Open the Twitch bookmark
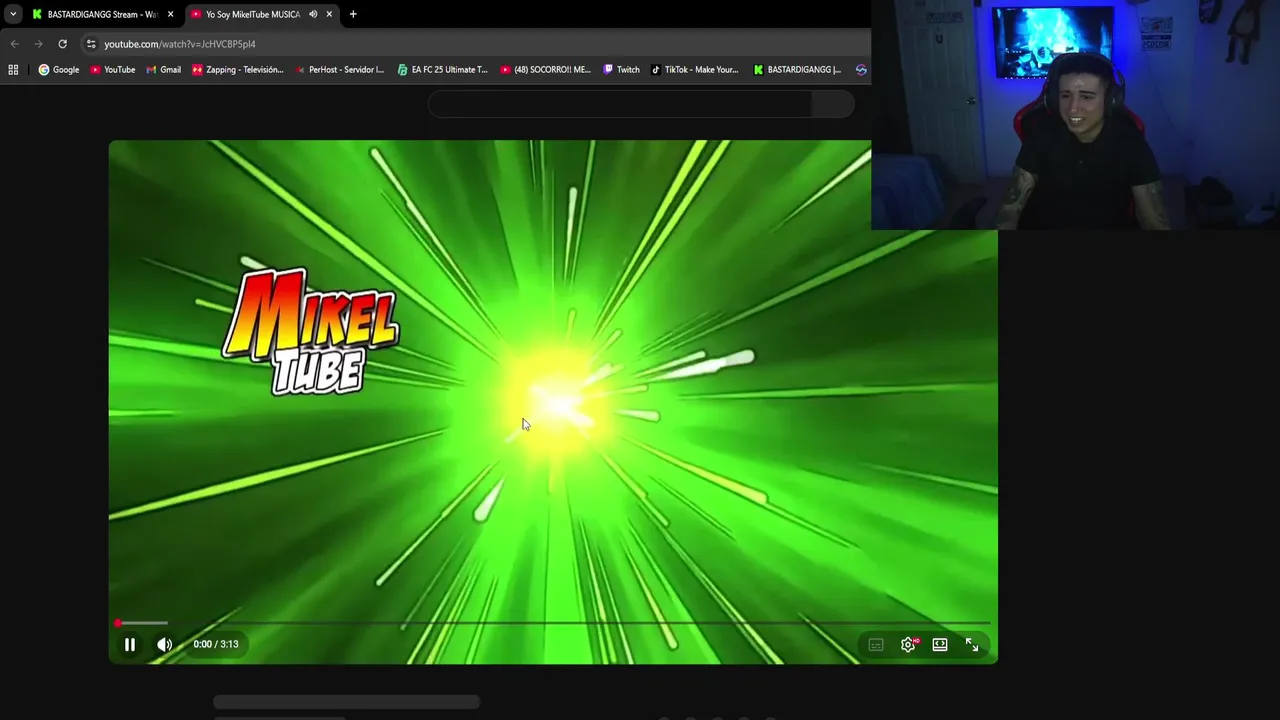Screen dimensions: 1280x720 621,70
